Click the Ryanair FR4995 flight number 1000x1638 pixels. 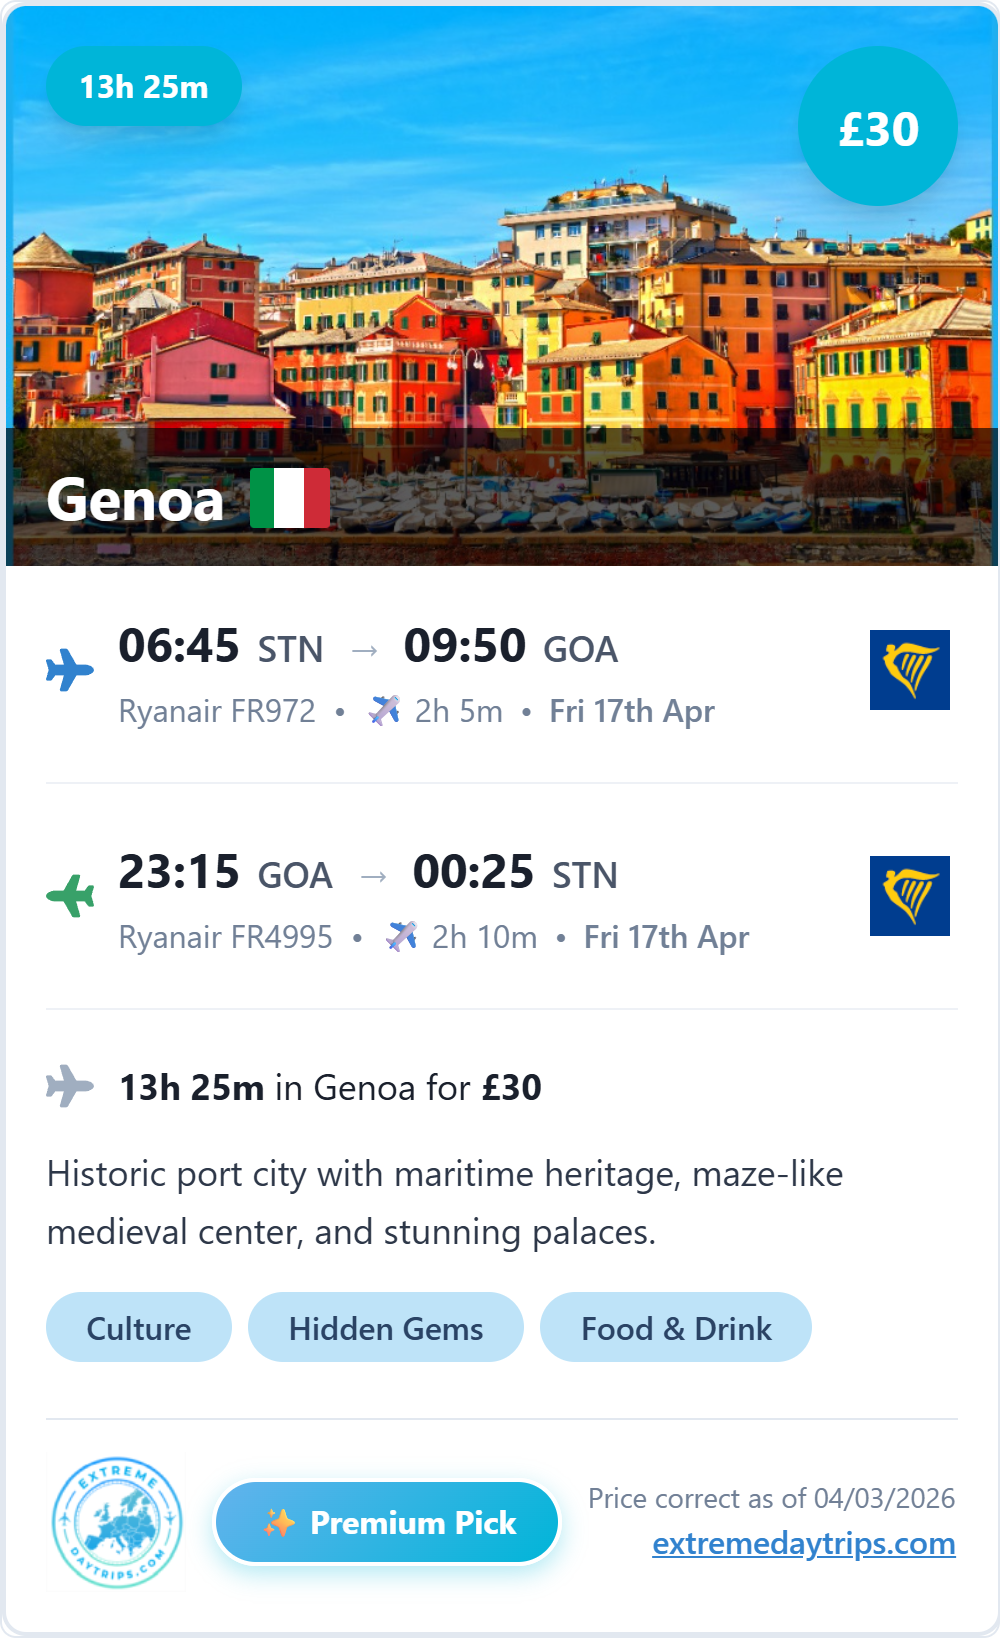(x=226, y=937)
